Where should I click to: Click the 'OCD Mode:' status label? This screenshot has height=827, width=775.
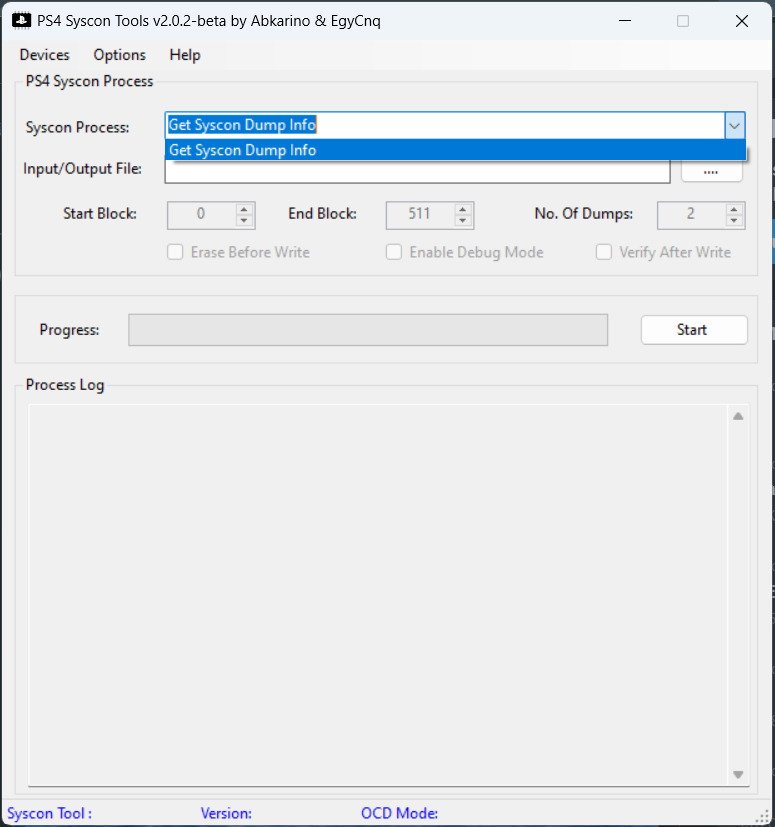(x=399, y=813)
